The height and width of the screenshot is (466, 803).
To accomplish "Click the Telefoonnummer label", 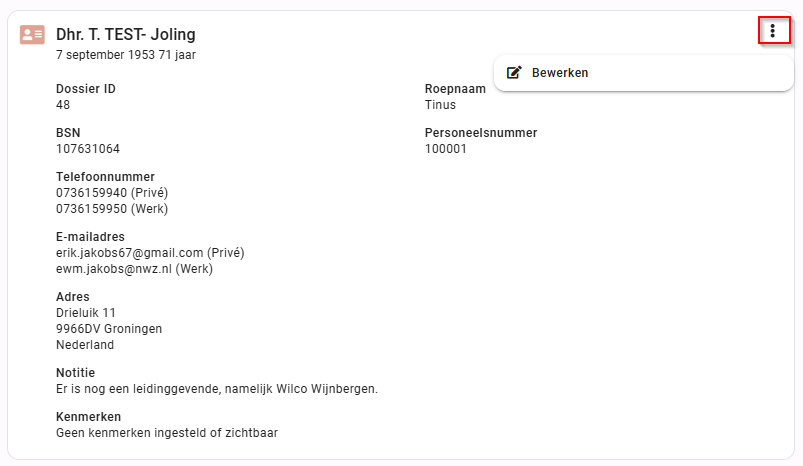I will point(105,177).
